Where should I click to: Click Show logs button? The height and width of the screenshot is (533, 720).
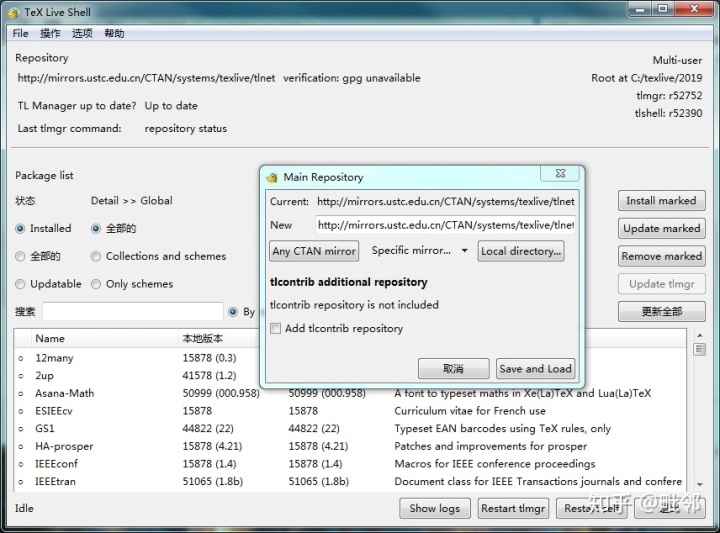434,508
